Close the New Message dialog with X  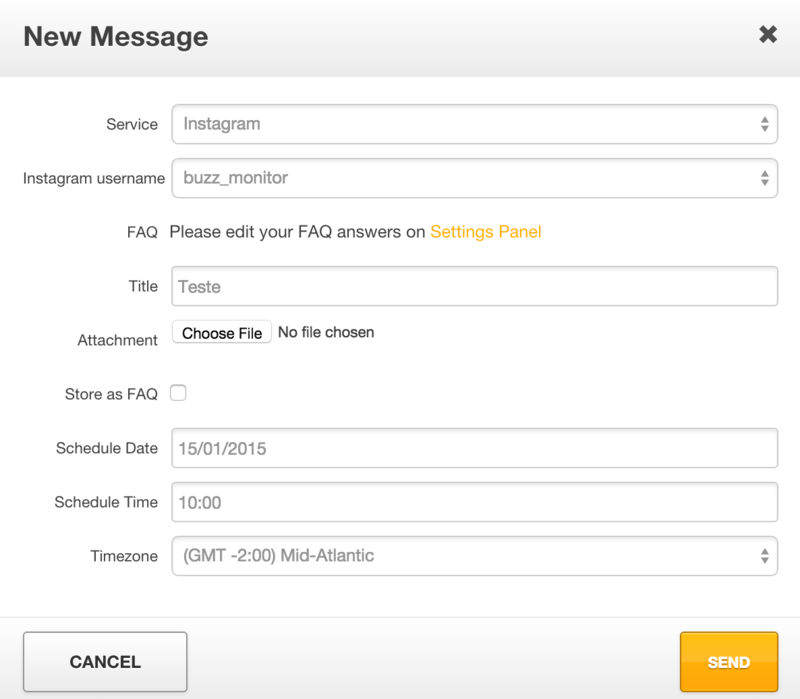[x=767, y=35]
